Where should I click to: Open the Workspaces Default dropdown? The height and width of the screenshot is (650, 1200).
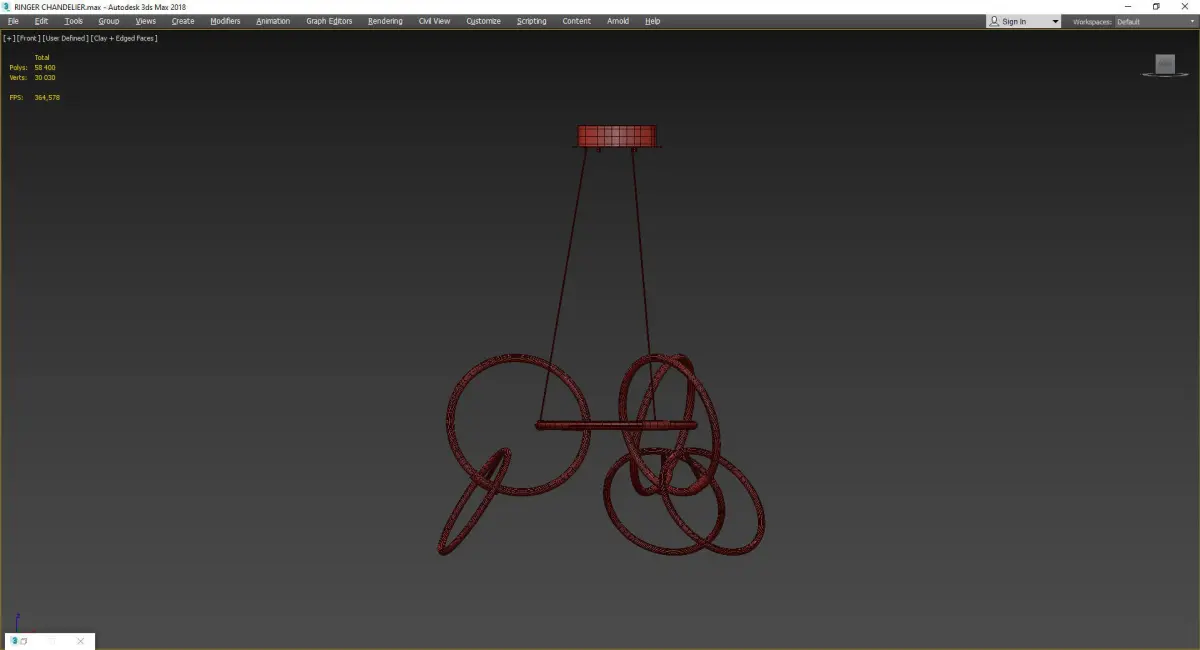pos(1154,21)
